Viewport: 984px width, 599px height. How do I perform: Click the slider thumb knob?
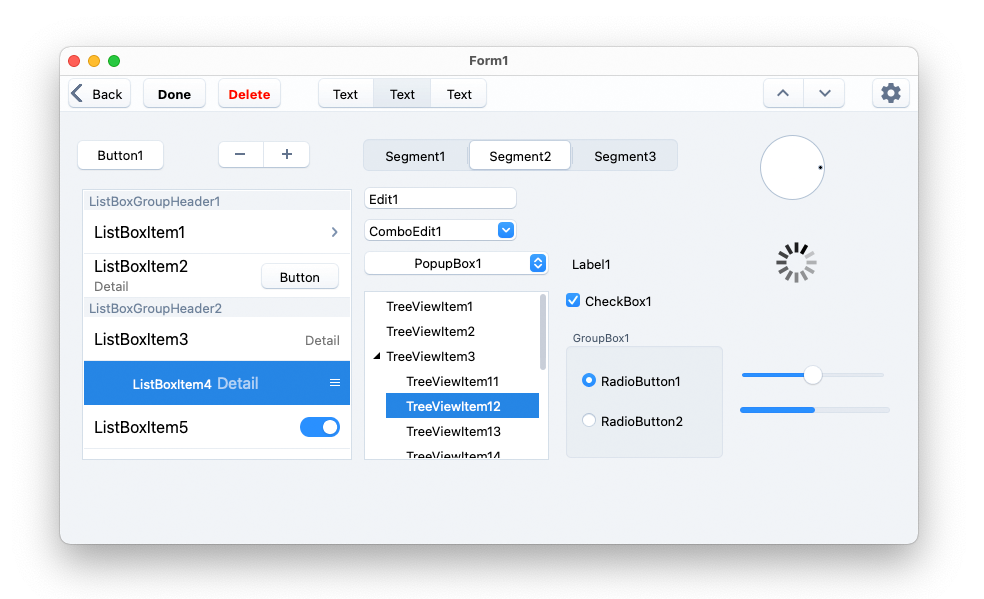click(x=813, y=375)
